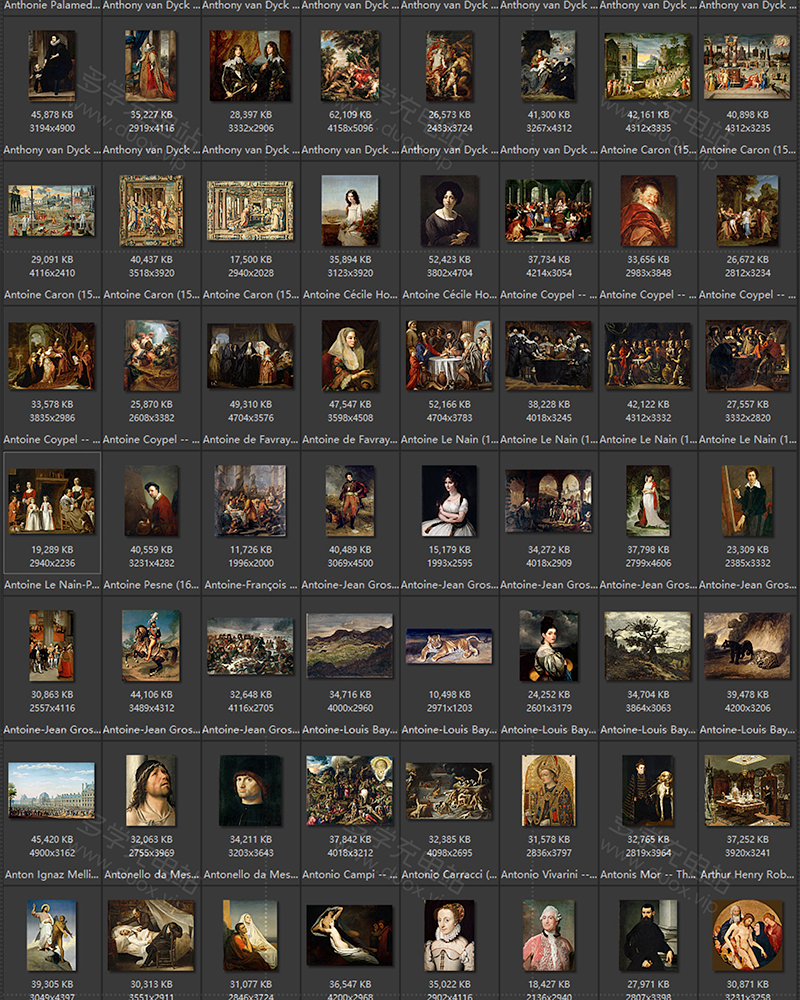Select the double portrait van Dyck thumbnail, 28,397 KB

click(250, 65)
